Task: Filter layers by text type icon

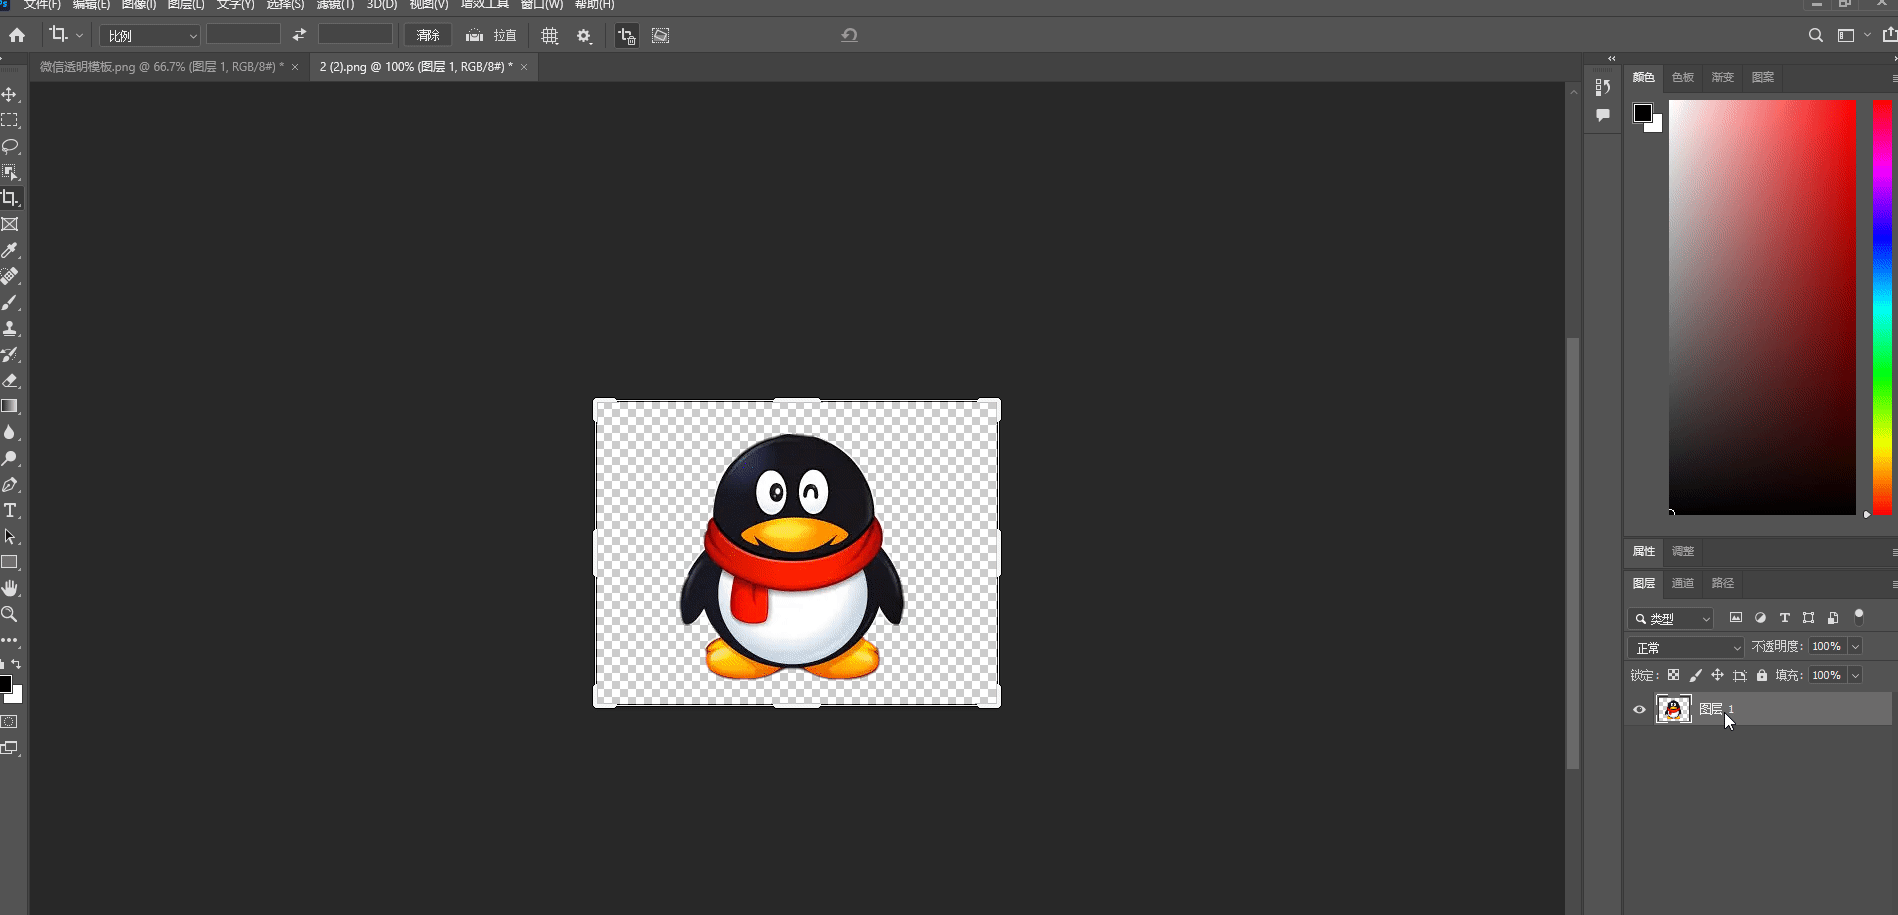Action: tap(1784, 618)
